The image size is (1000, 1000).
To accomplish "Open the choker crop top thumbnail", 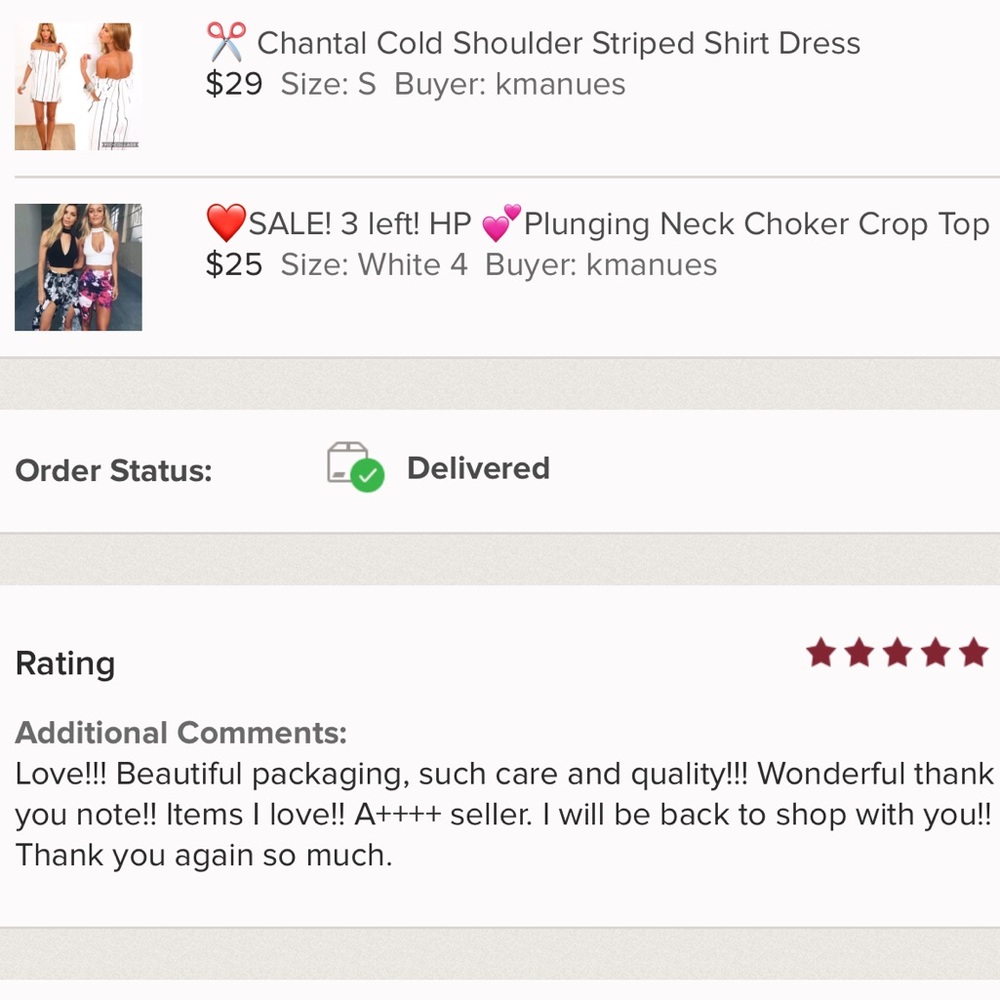I will (78, 267).
